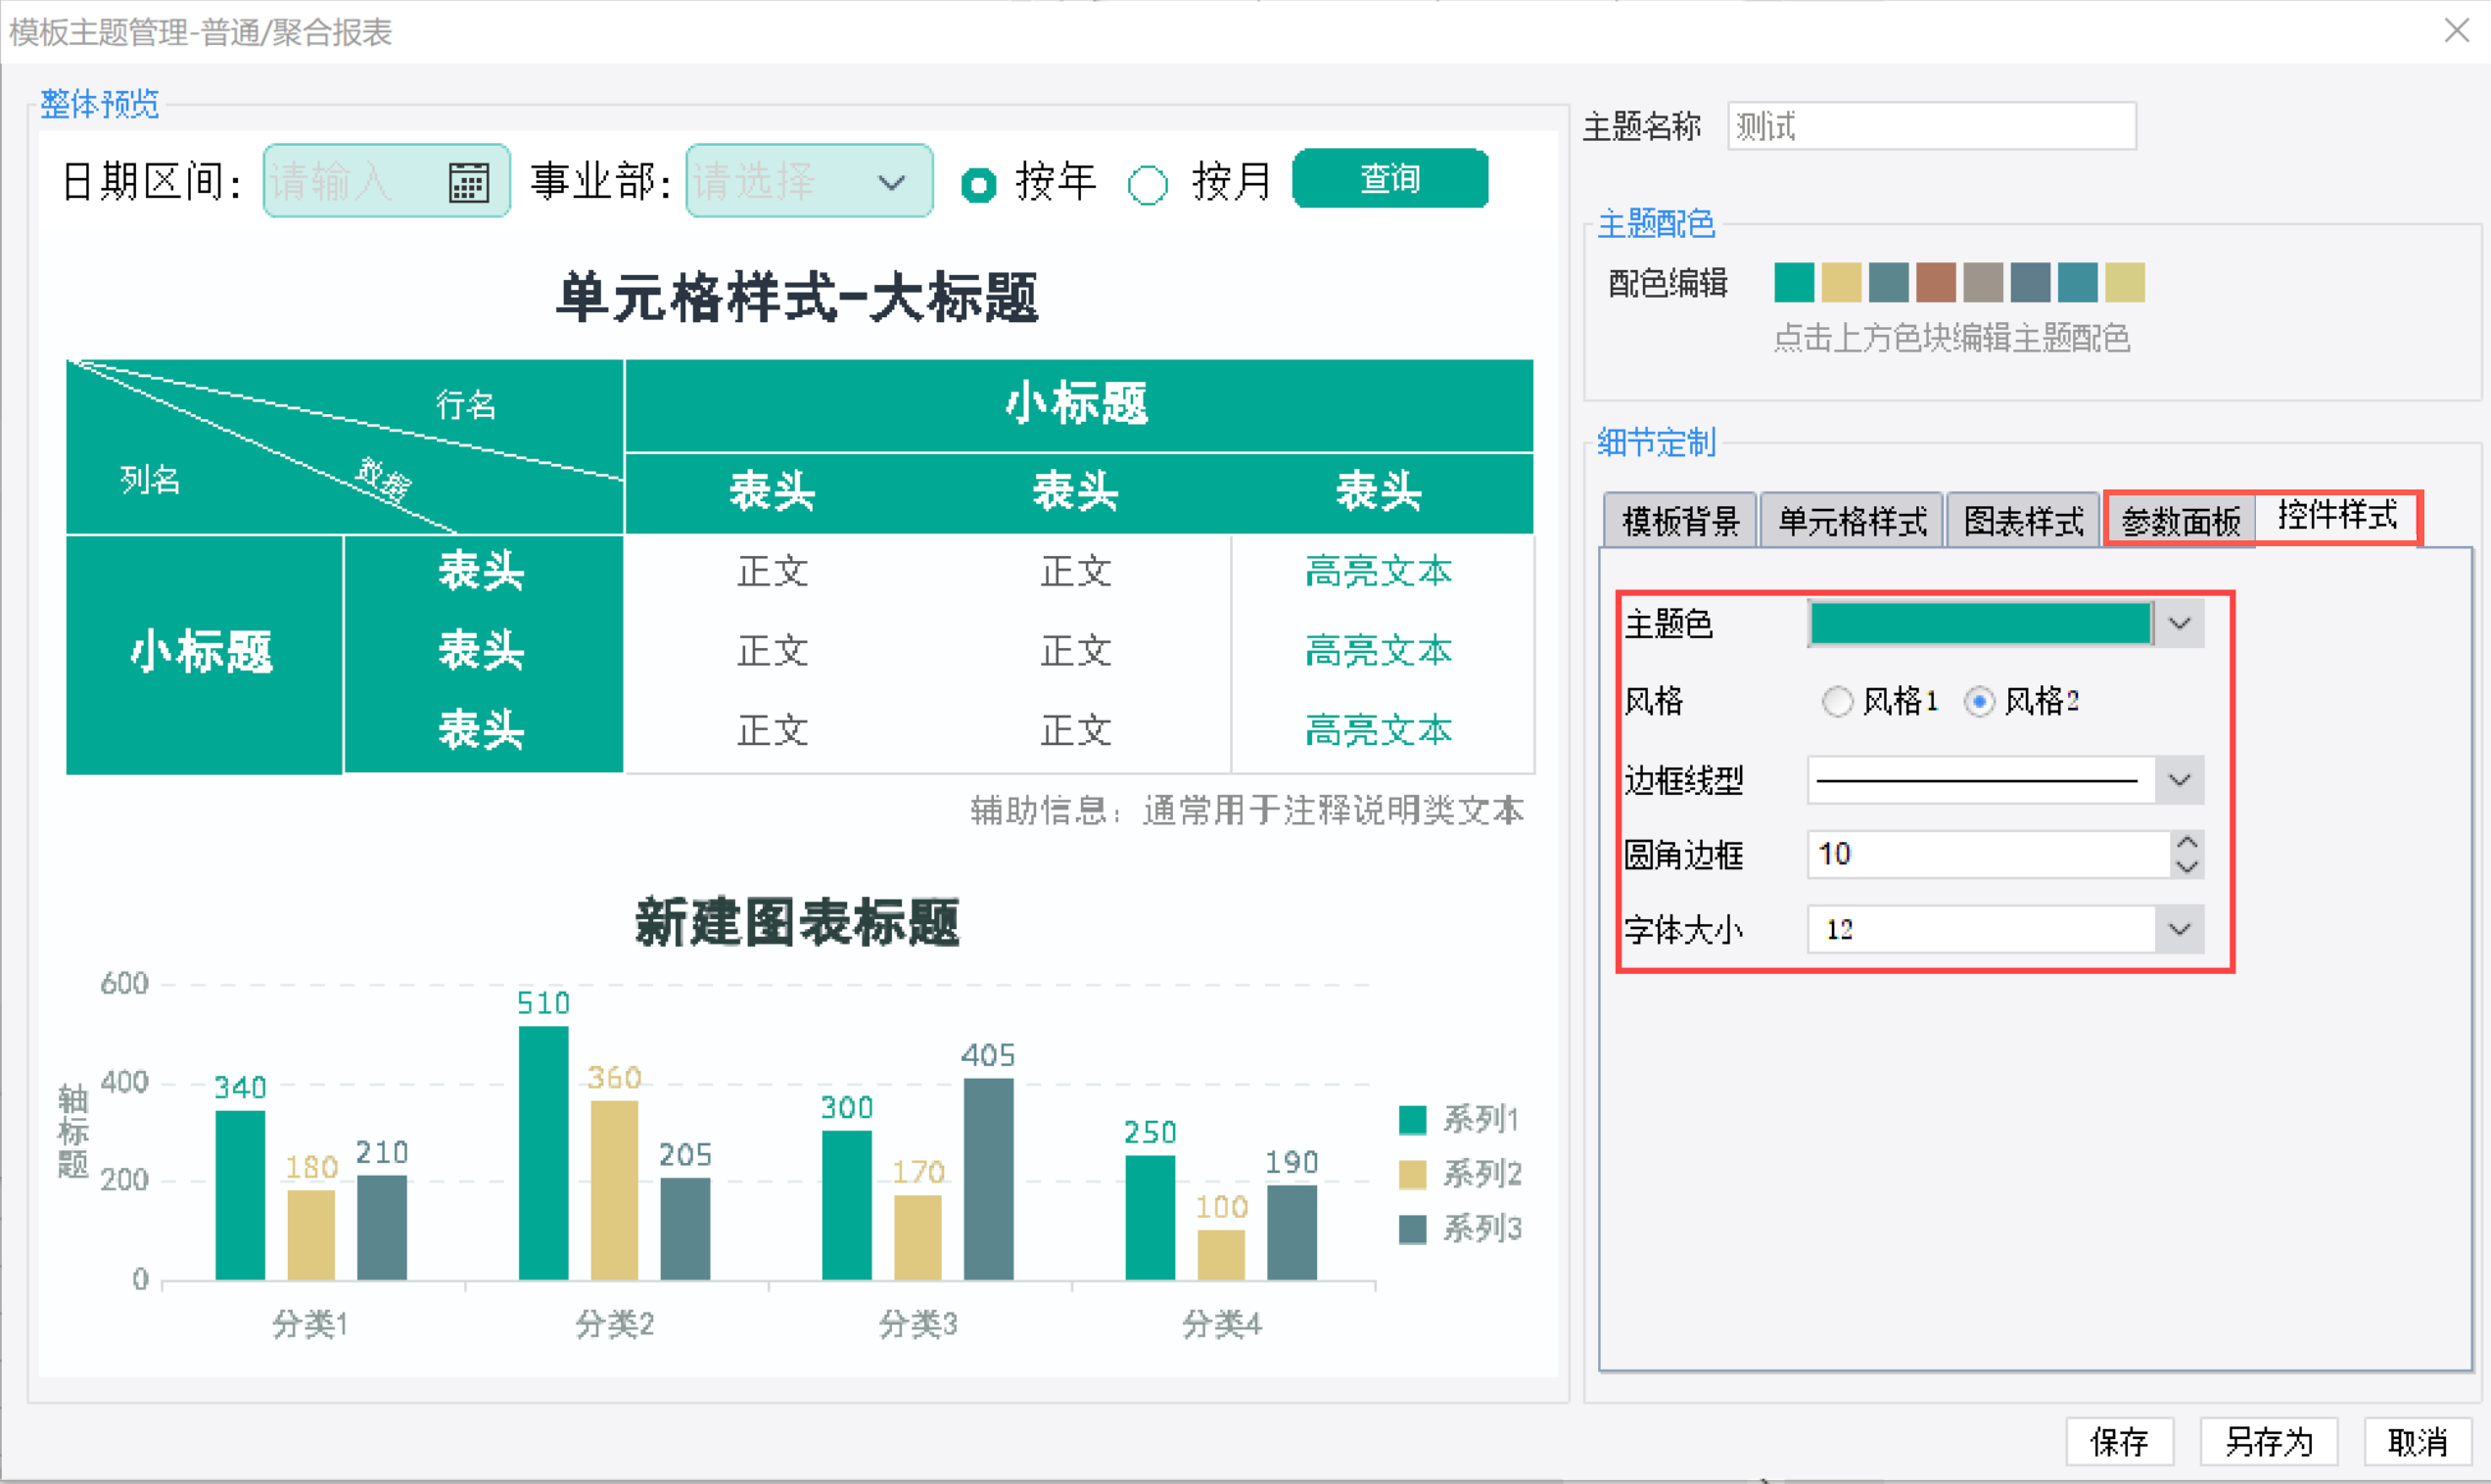
Task: Choose 风格1 style radio button
Action: click(x=1836, y=701)
